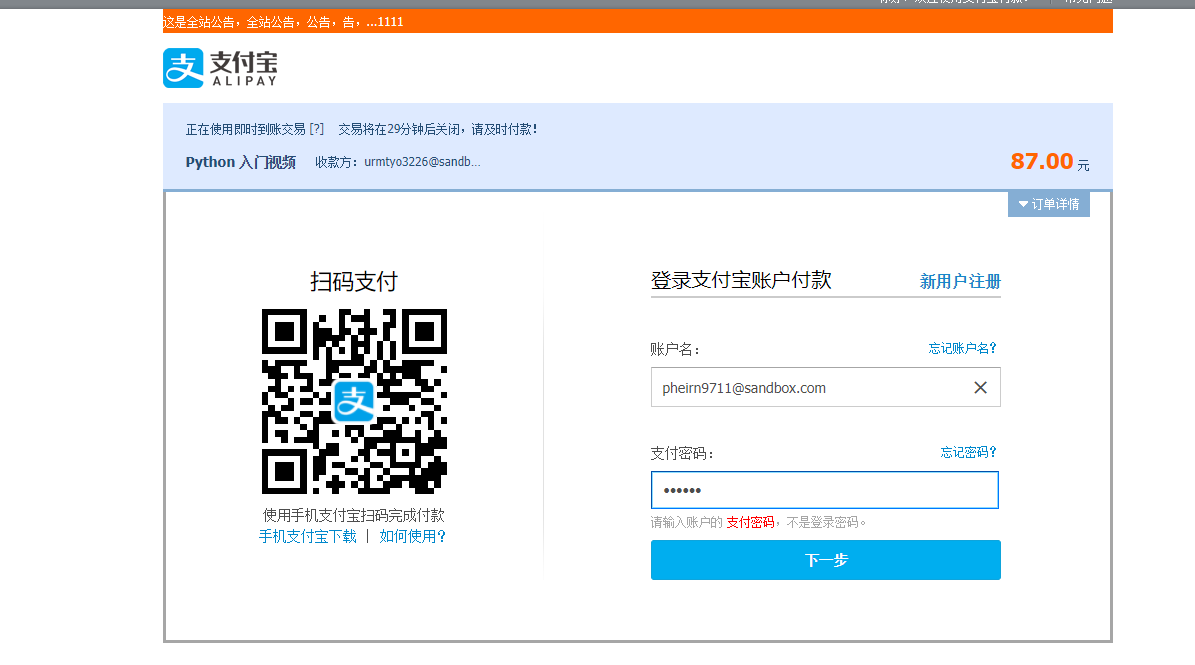Clear the account name using the X icon
The width and height of the screenshot is (1195, 665).
[980, 387]
